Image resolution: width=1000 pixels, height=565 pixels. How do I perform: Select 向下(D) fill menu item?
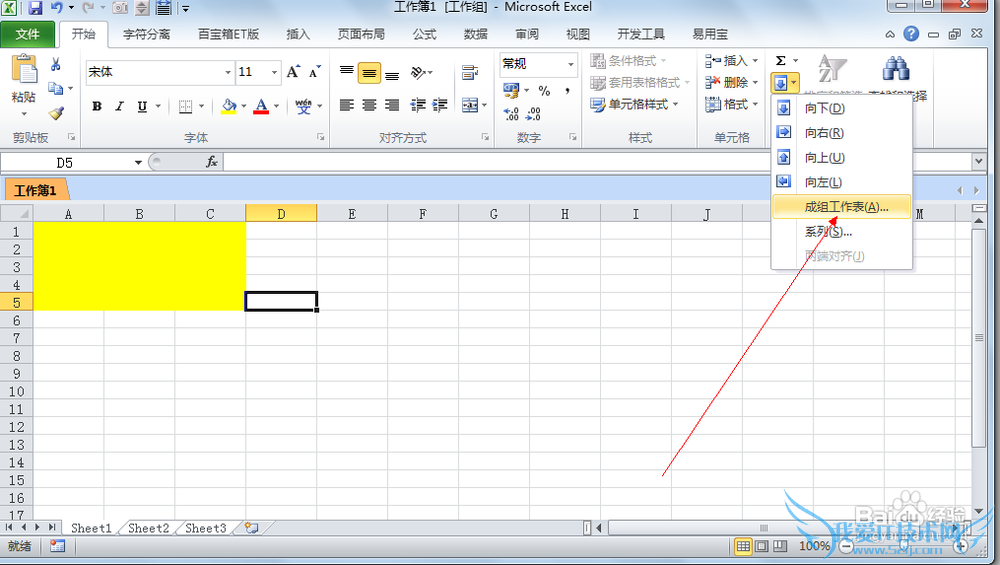click(842, 108)
